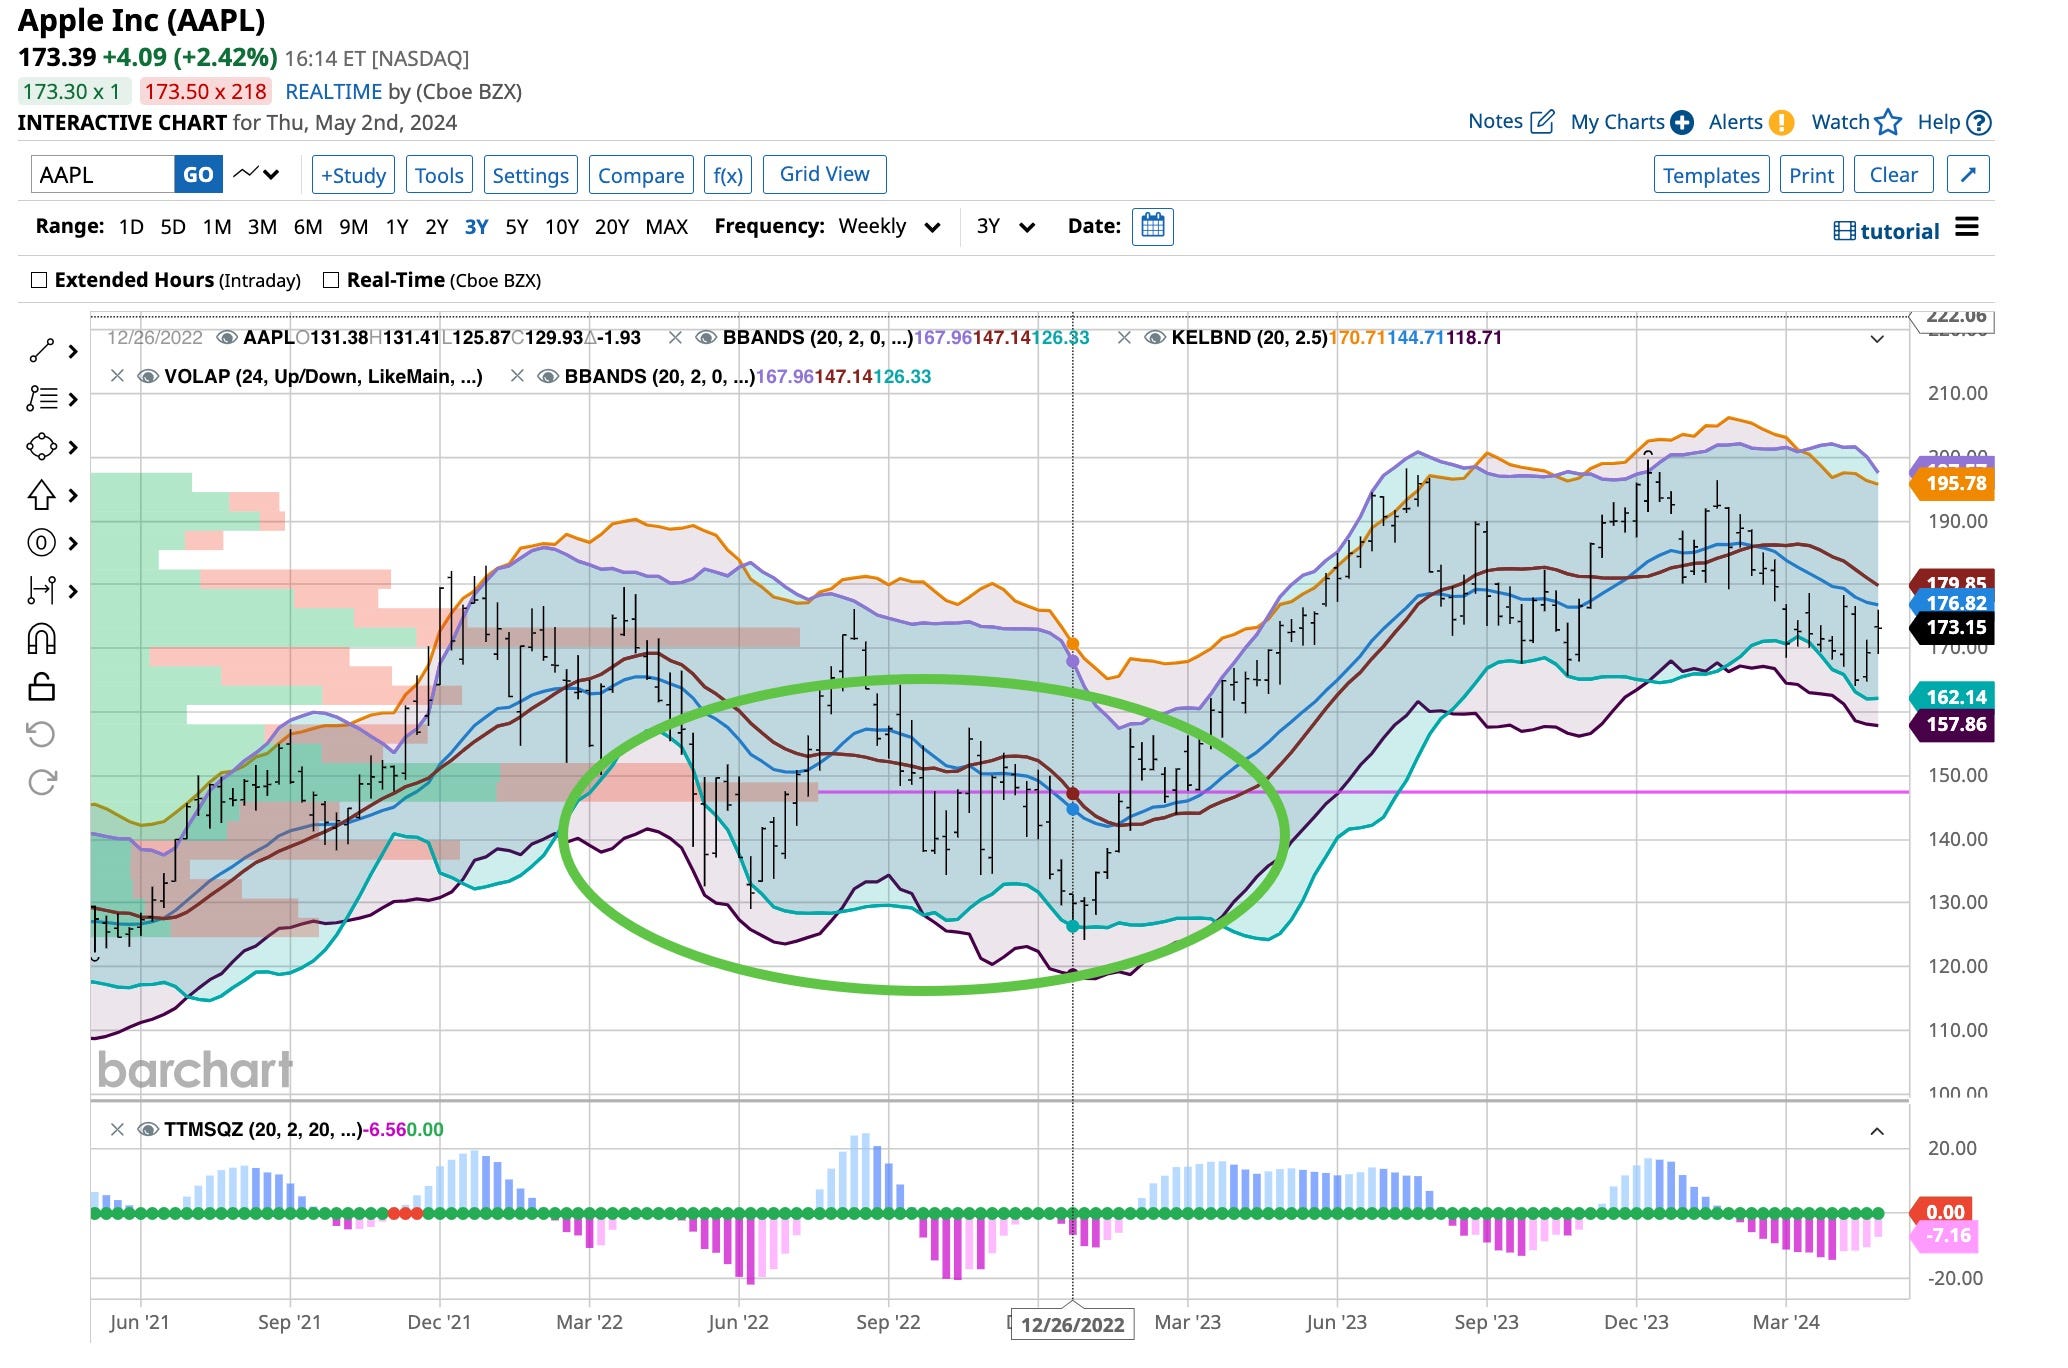
Task: Remove the second BBANDS study with X
Action: click(x=517, y=377)
